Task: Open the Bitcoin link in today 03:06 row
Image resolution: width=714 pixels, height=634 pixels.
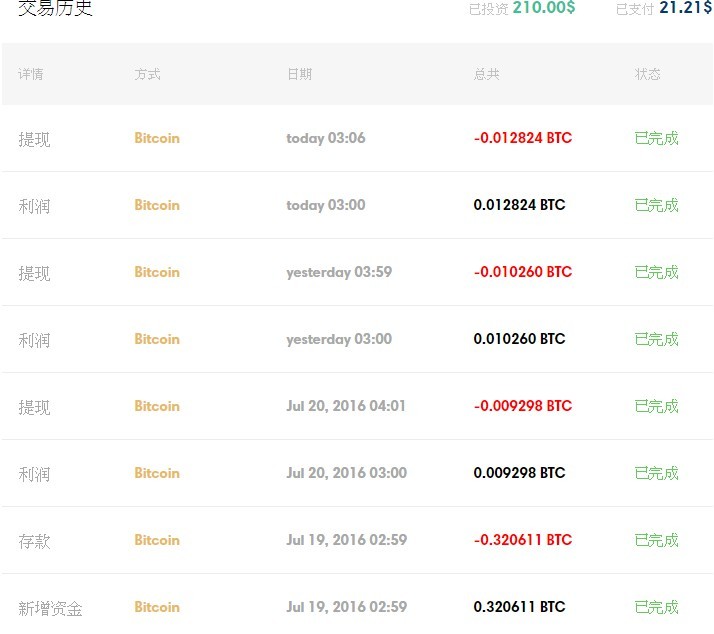Action: pos(157,138)
